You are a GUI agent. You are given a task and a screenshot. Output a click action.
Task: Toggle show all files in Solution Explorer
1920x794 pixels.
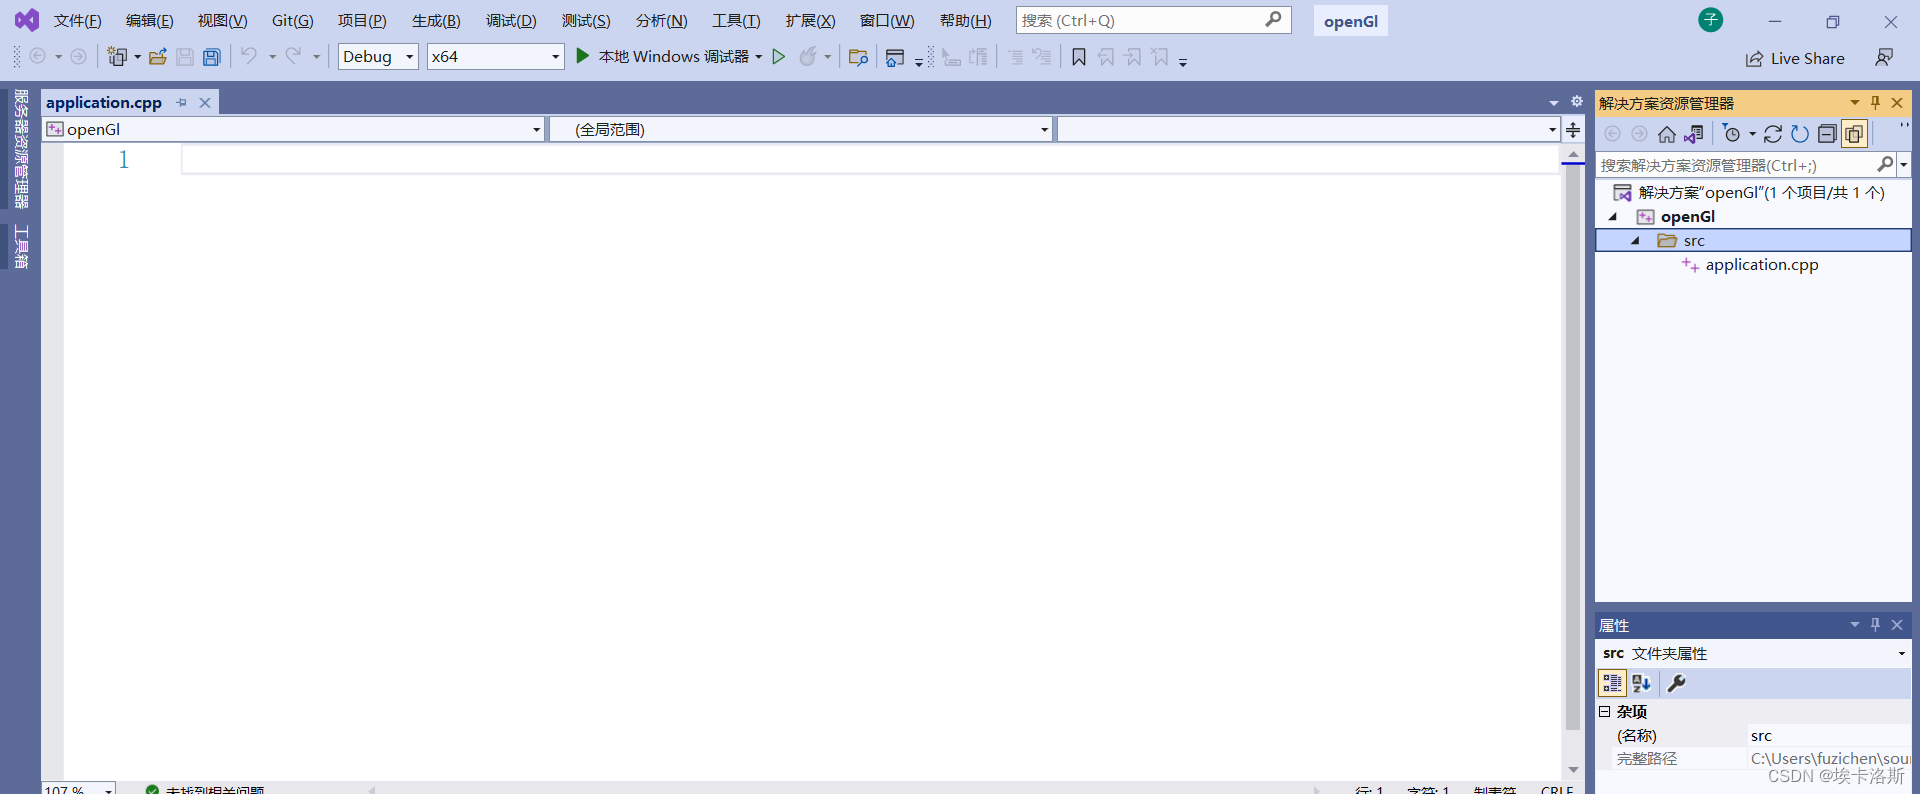1854,134
